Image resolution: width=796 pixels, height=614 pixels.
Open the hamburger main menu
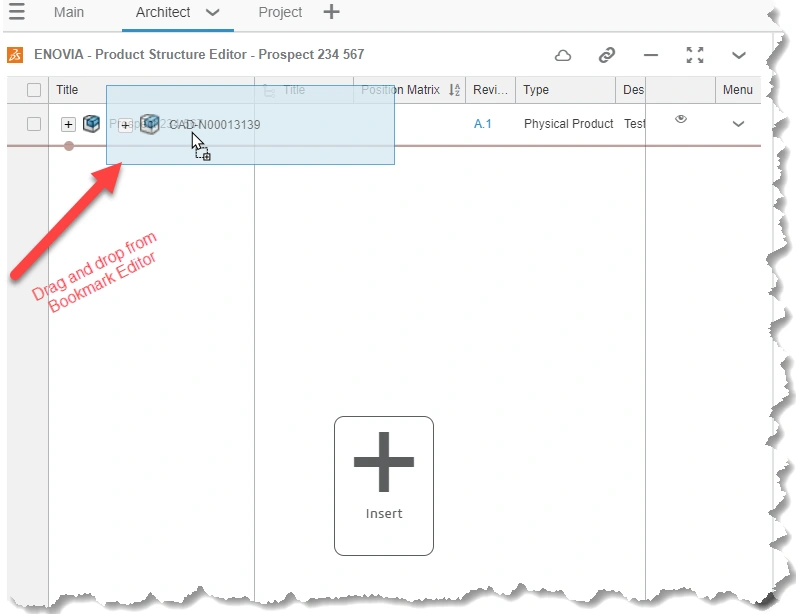coord(17,11)
